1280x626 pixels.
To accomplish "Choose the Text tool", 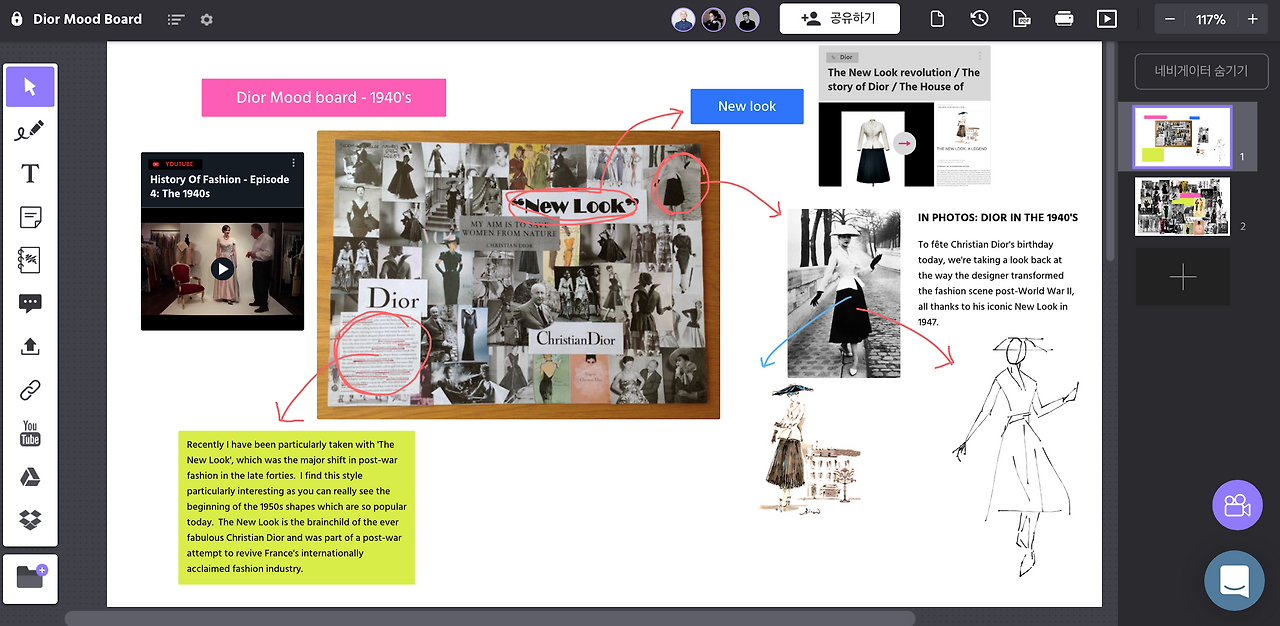I will pos(30,173).
